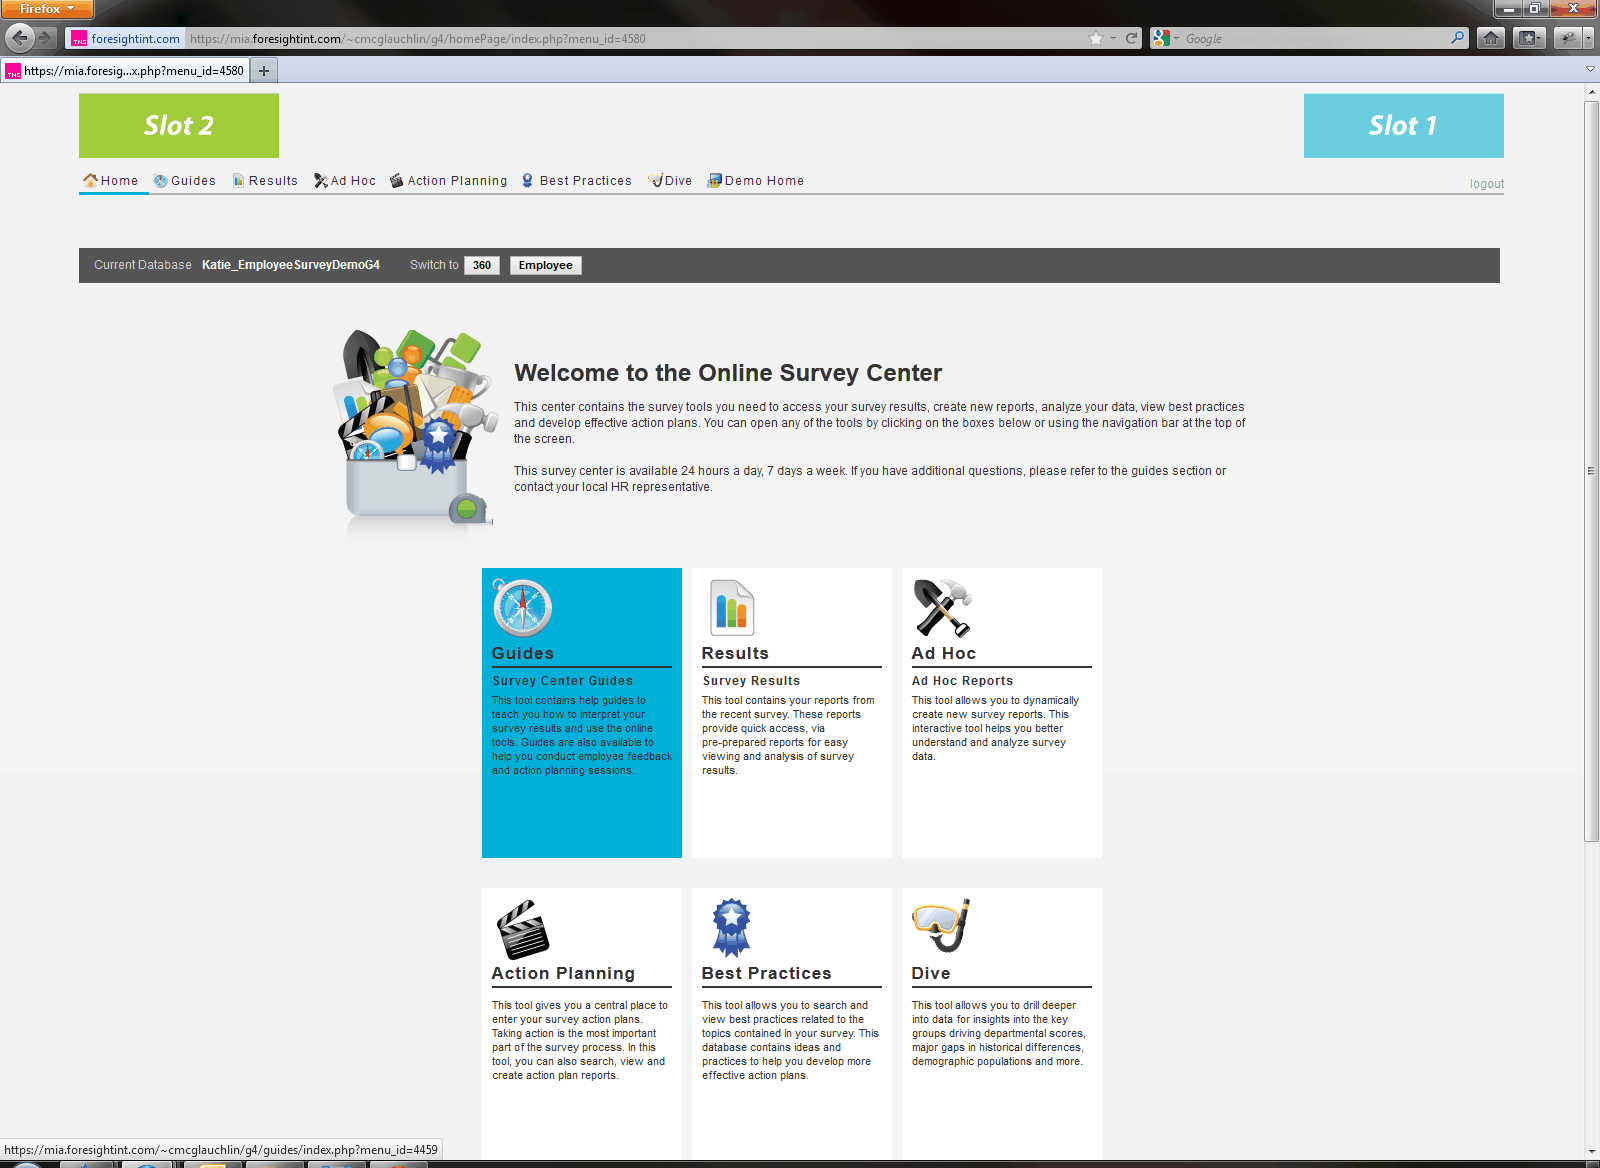
Task: Click the clapperboard icon on Action Planning card
Action: tap(523, 930)
